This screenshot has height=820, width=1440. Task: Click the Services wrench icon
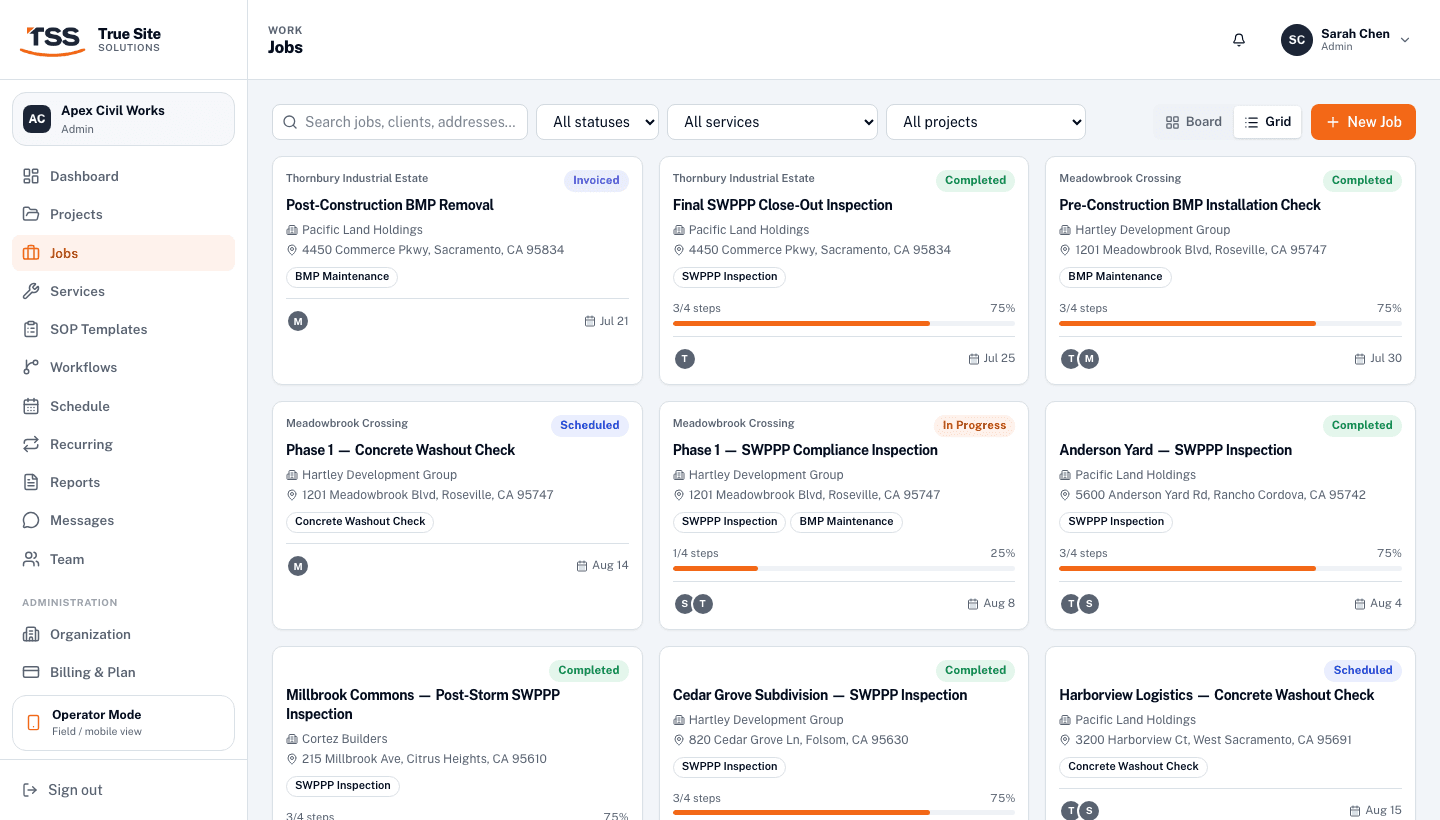point(31,291)
